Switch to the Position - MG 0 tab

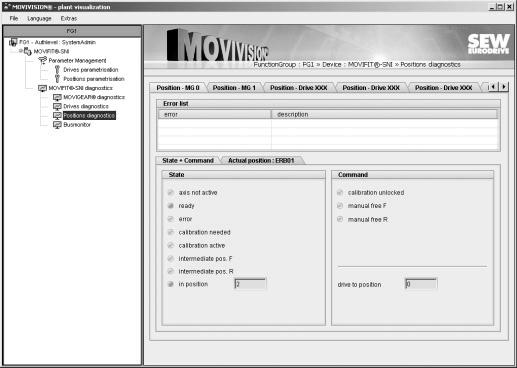tap(178, 88)
